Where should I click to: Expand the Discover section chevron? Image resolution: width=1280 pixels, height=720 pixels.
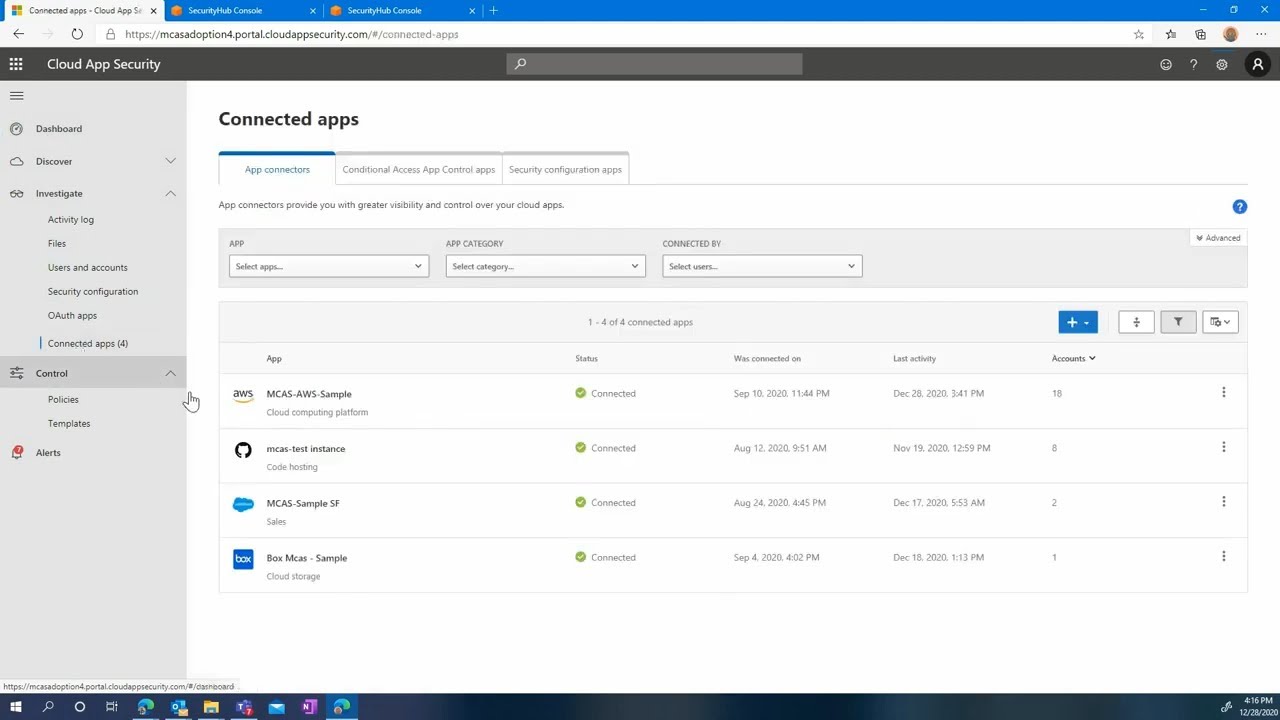170,161
